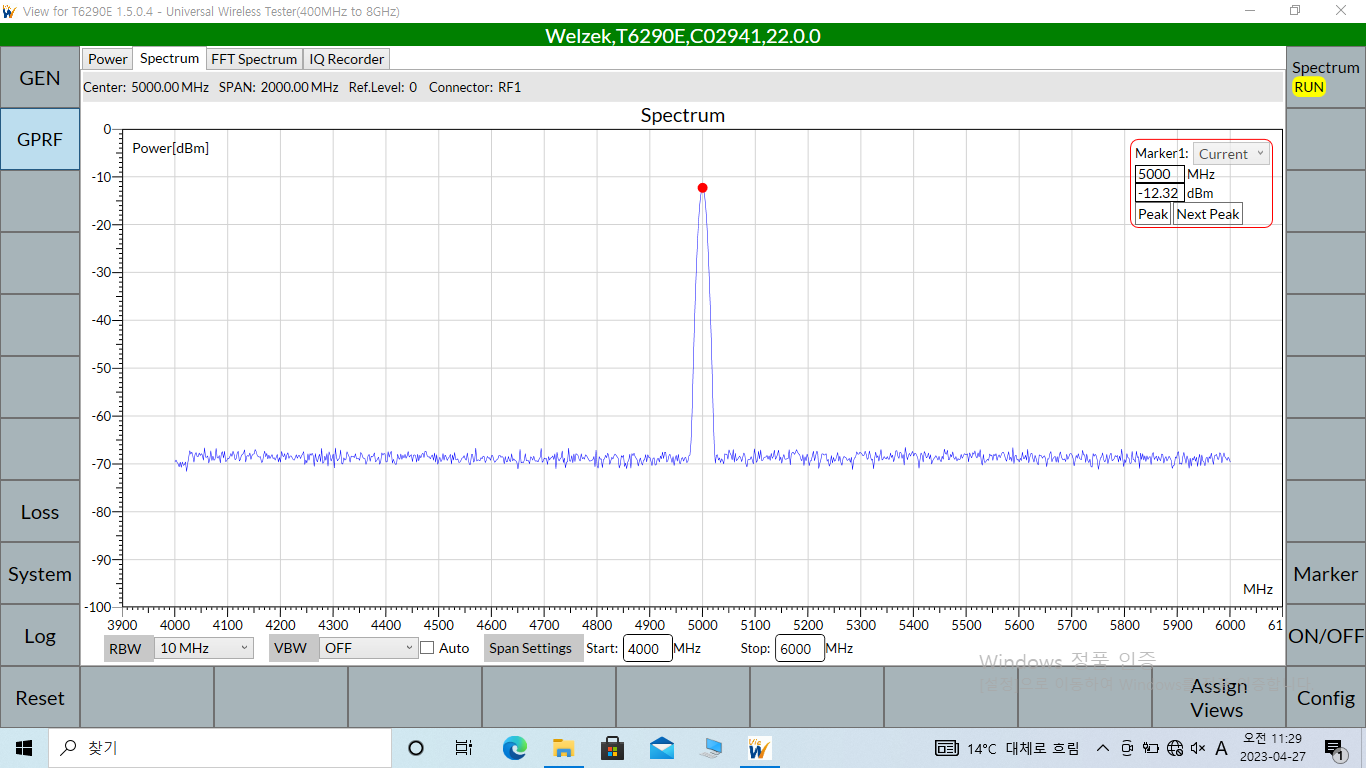The image size is (1366, 768).
Task: Toggle the ON/OFF side button
Action: [1325, 636]
